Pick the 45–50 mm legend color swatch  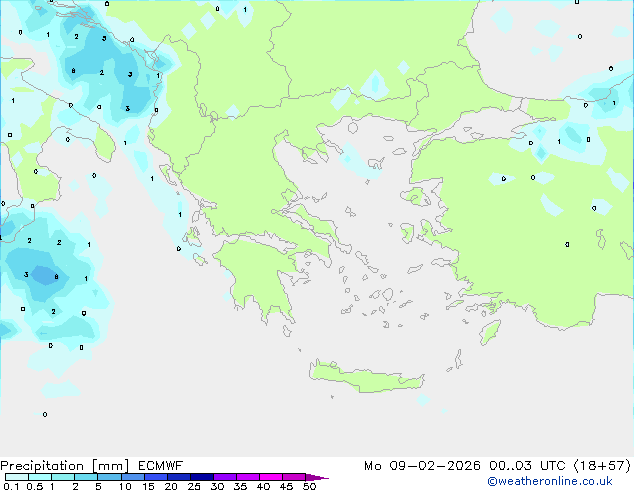pyautogui.click(x=294, y=477)
